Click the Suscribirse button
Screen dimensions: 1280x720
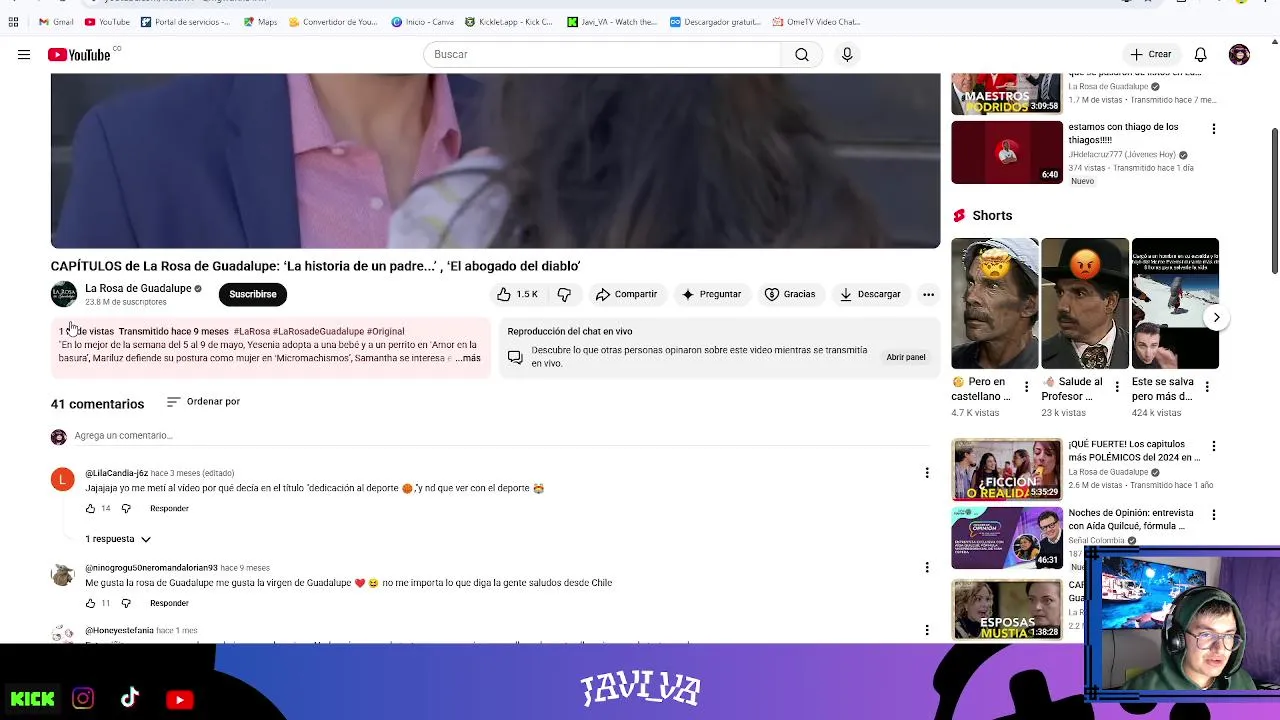point(253,294)
